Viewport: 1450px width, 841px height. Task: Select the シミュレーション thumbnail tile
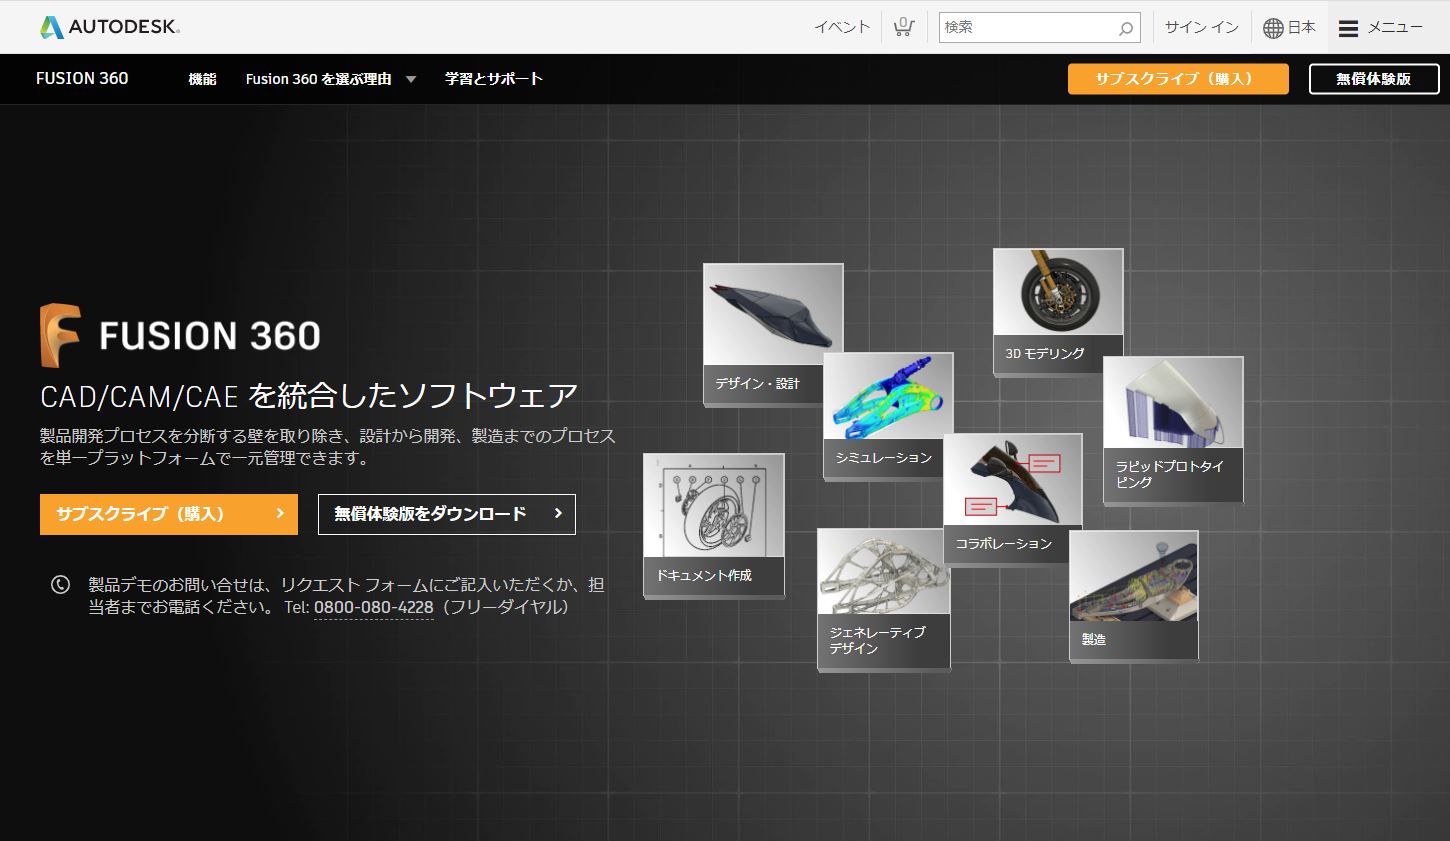888,410
